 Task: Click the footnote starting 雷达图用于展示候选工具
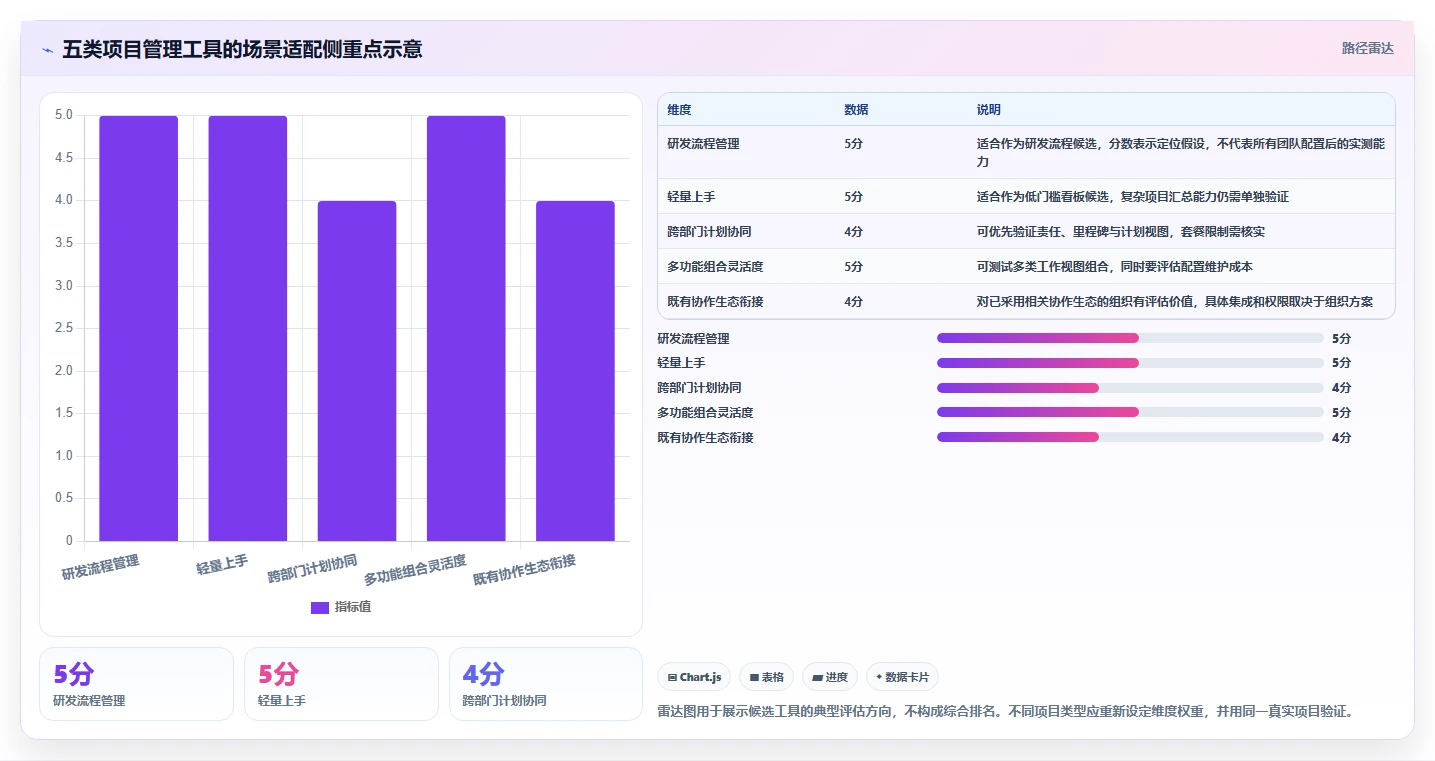pos(1005,712)
